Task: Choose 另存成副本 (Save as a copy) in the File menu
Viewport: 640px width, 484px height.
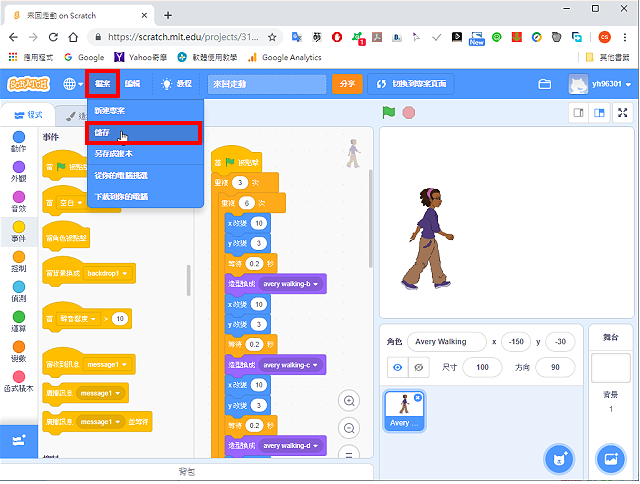Action: tap(145, 154)
